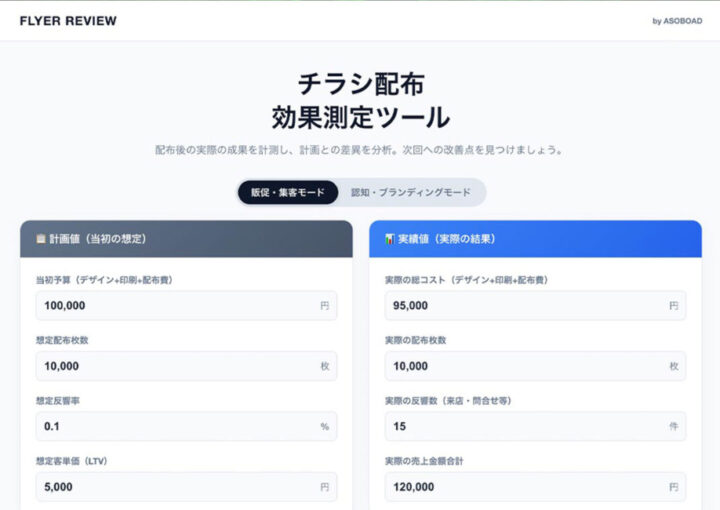720x510 pixels.
Task: Click the 実際の売上金額合計 label
Action: [424, 461]
